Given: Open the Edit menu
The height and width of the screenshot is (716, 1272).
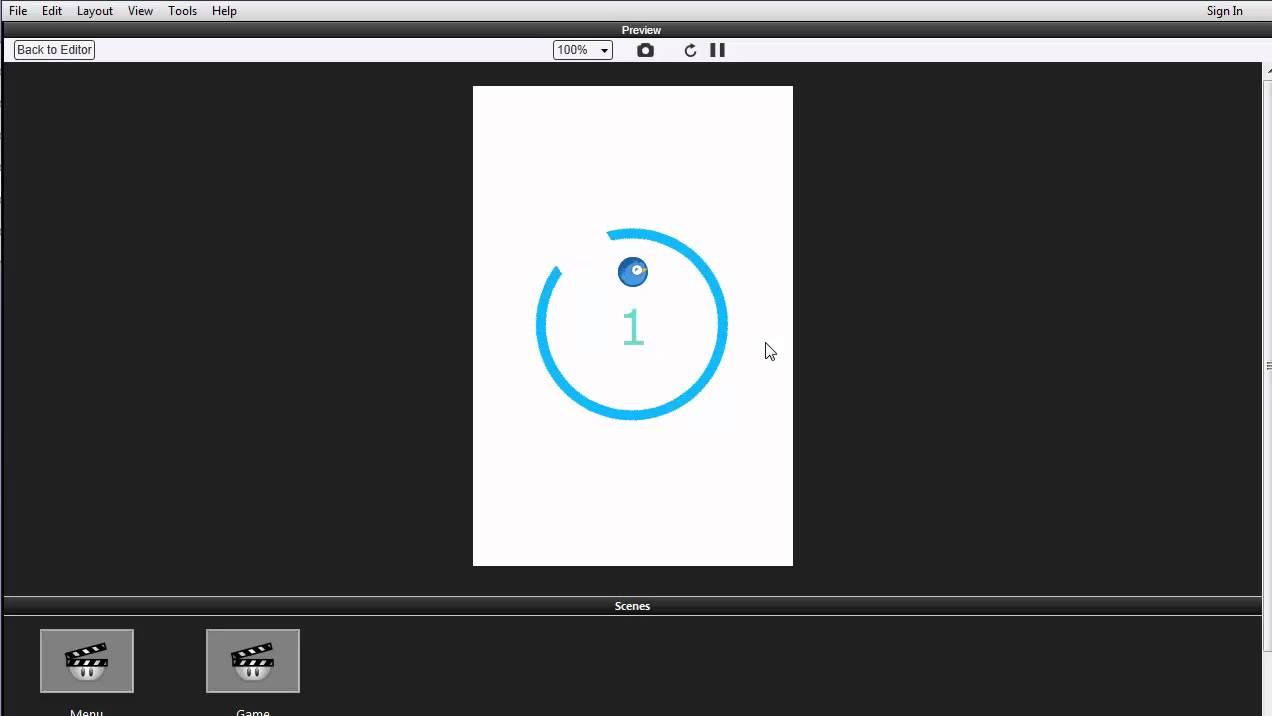Looking at the screenshot, I should coord(52,11).
